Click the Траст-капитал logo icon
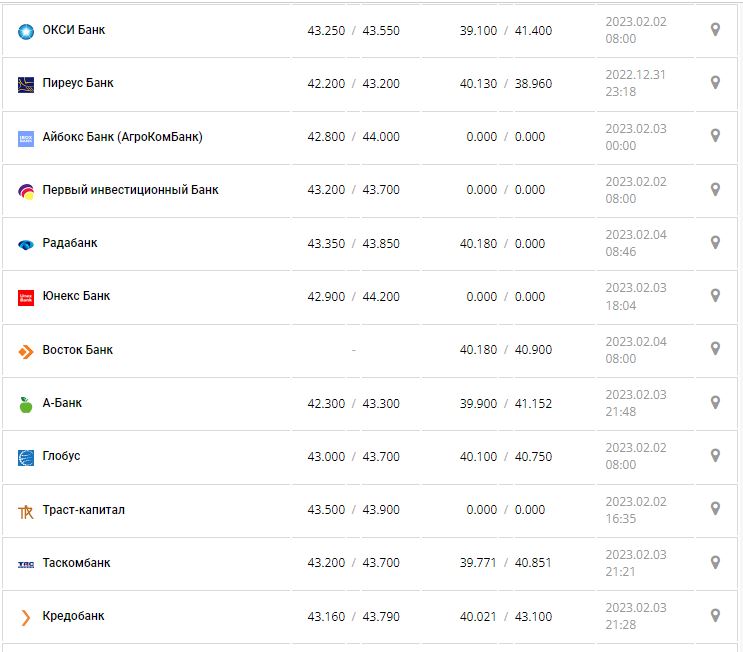The image size is (743, 652). (26, 511)
